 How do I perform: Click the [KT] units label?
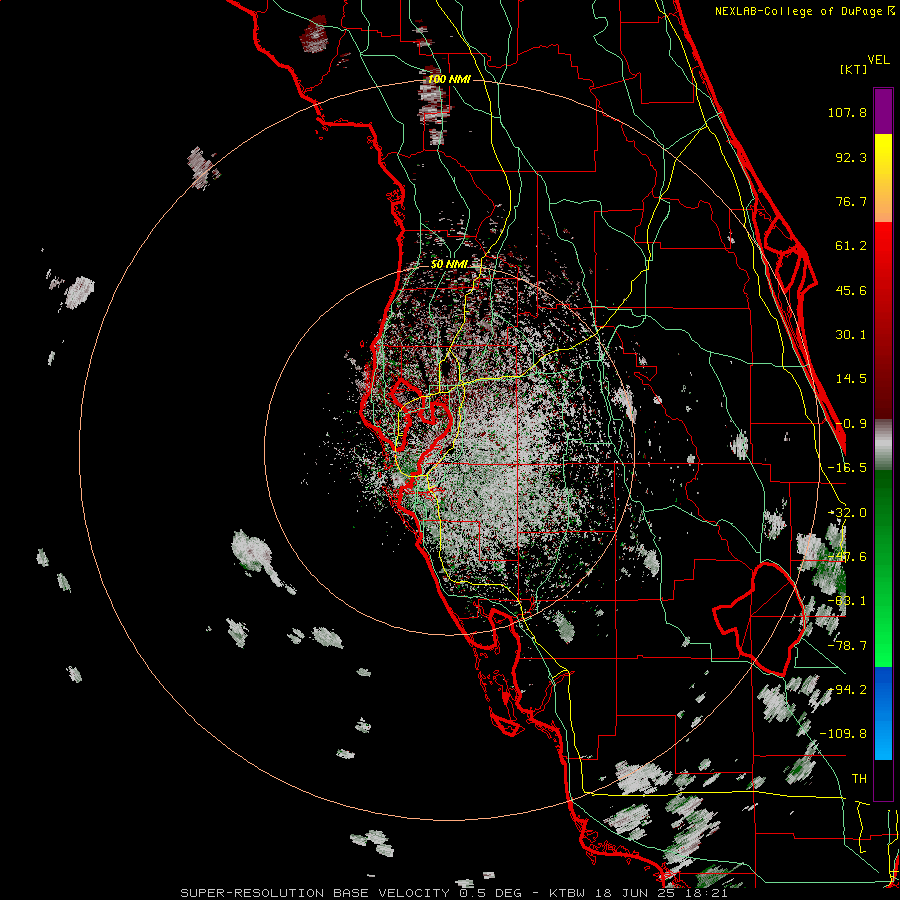click(x=854, y=69)
